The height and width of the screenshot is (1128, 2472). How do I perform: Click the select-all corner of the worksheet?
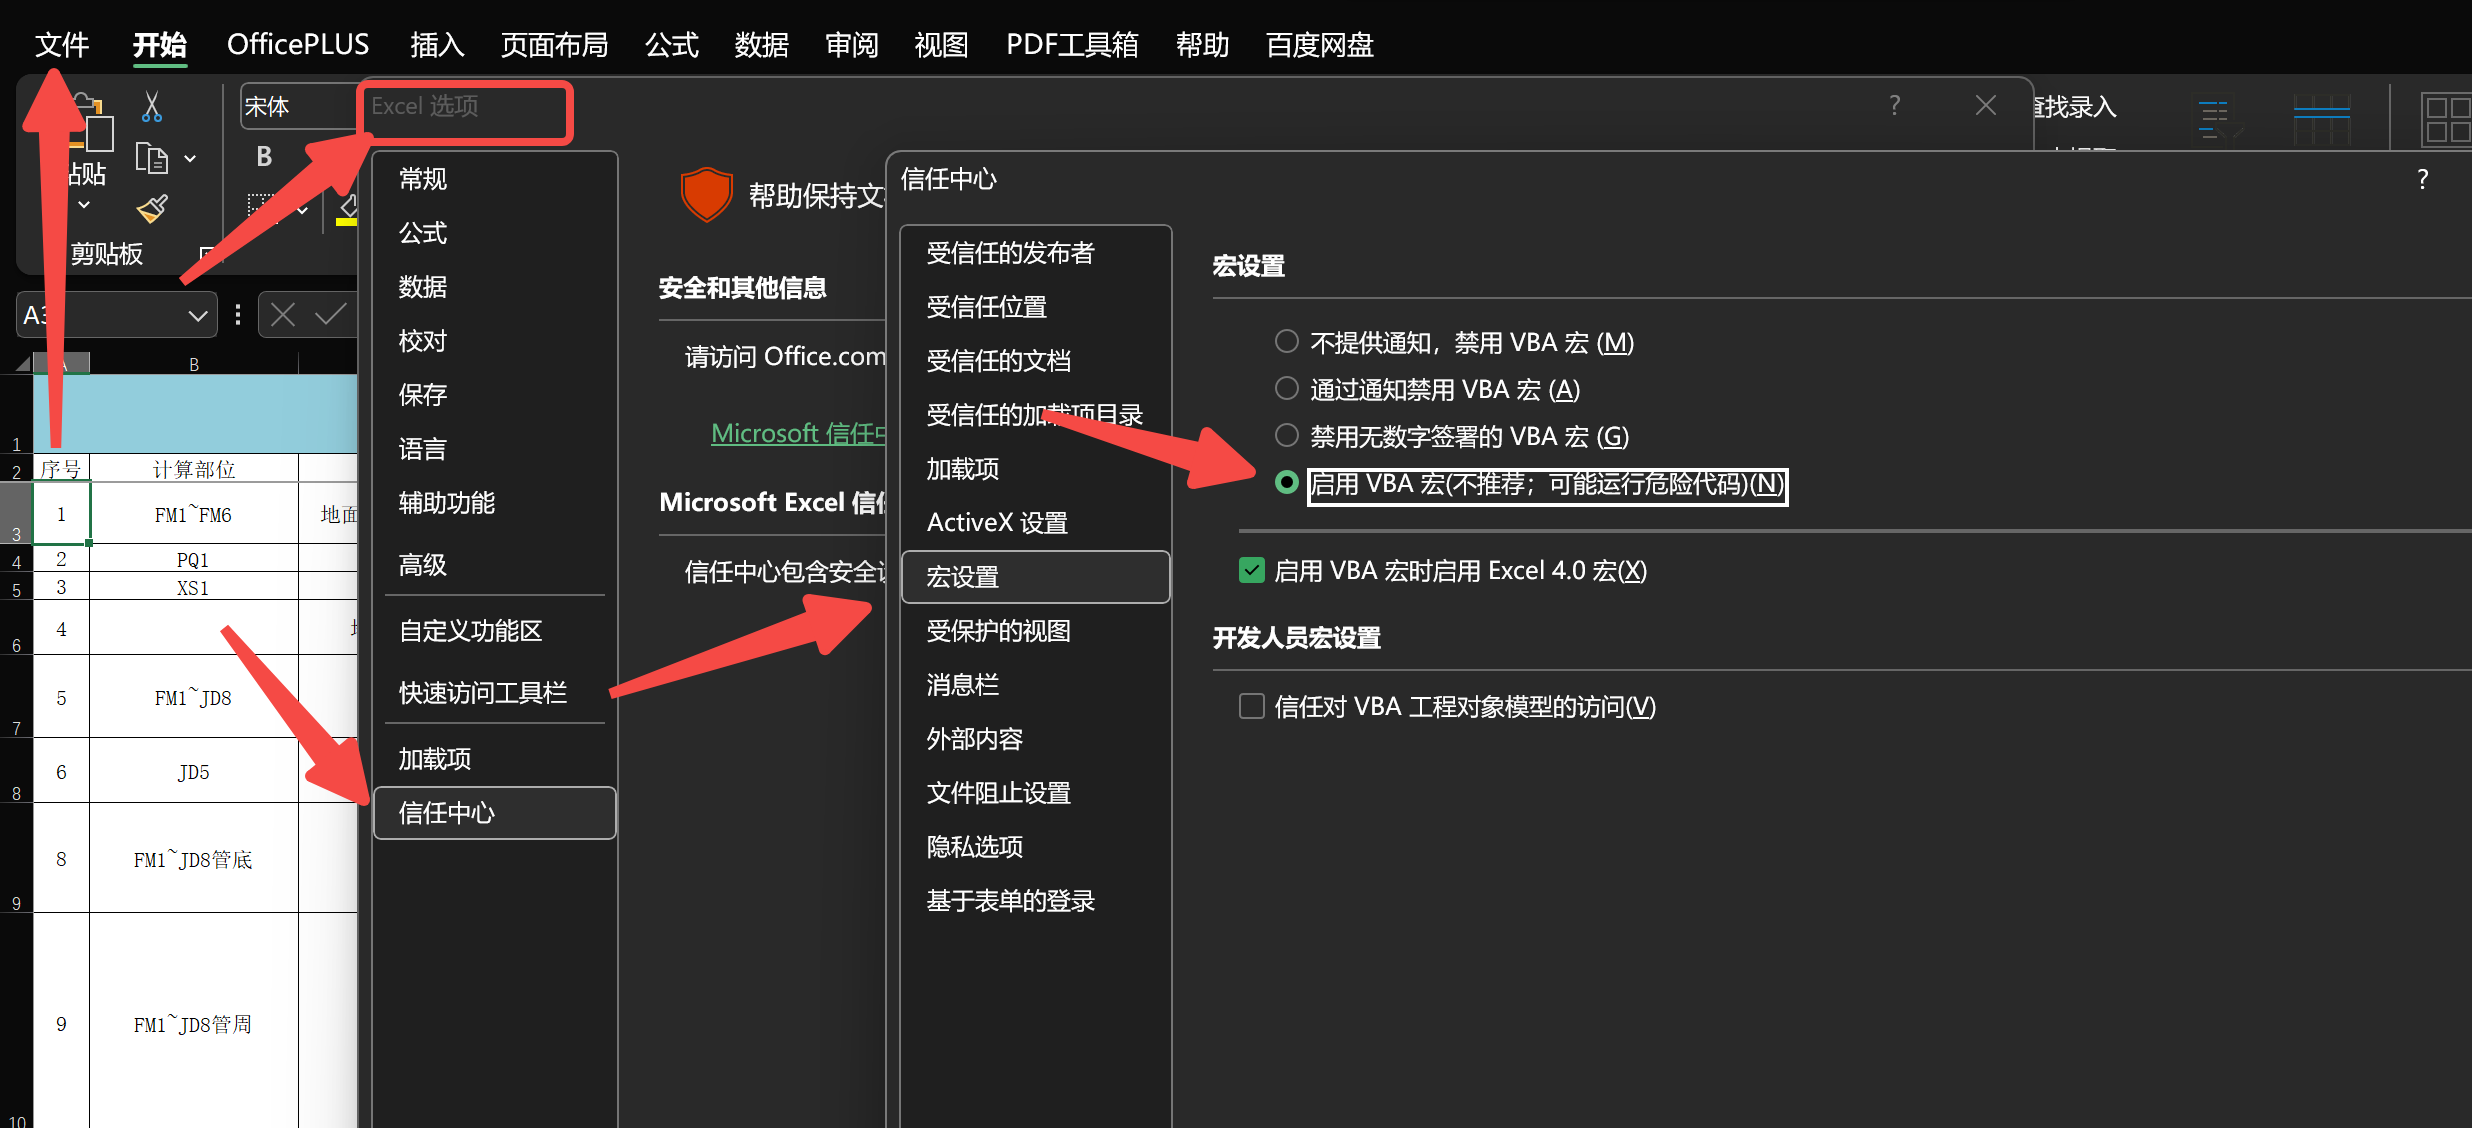22,364
